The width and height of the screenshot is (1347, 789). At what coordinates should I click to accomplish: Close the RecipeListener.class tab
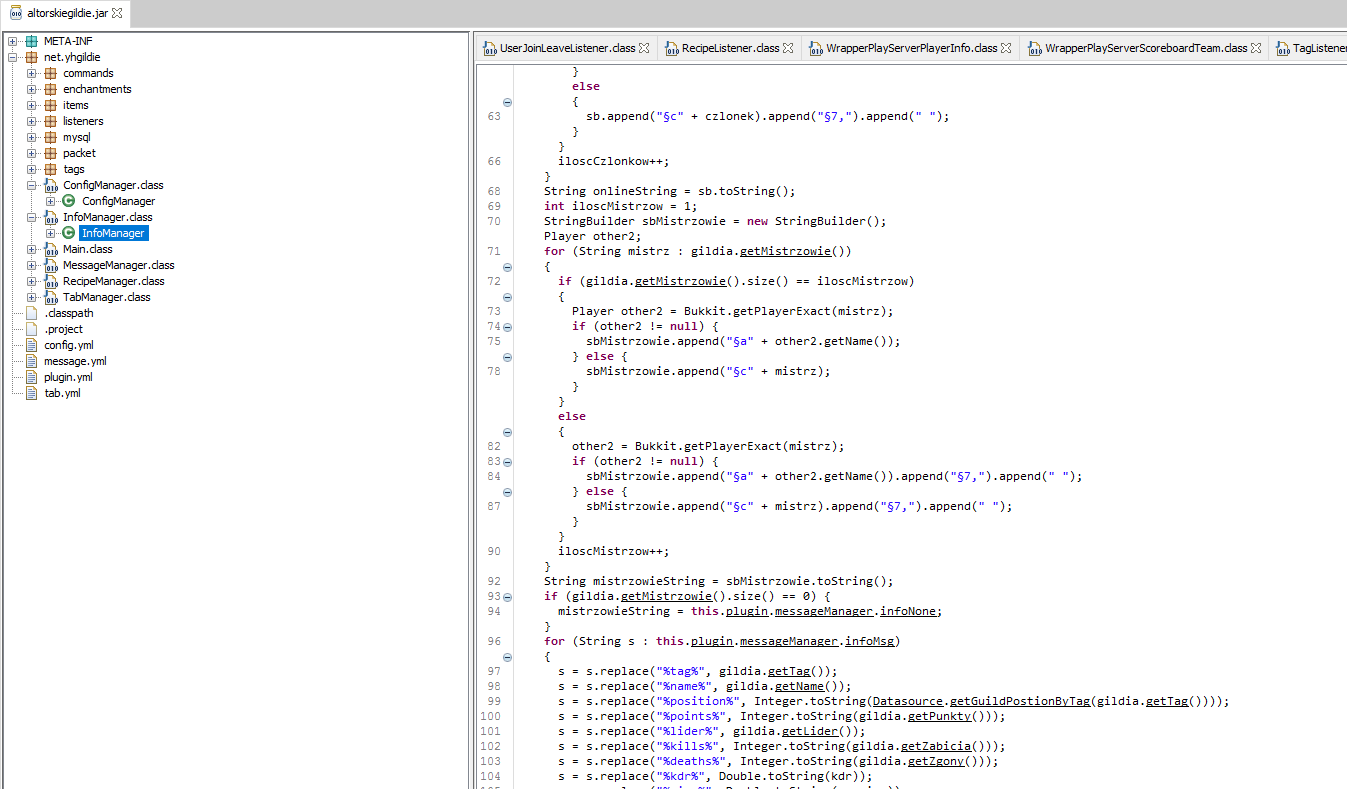(788, 48)
